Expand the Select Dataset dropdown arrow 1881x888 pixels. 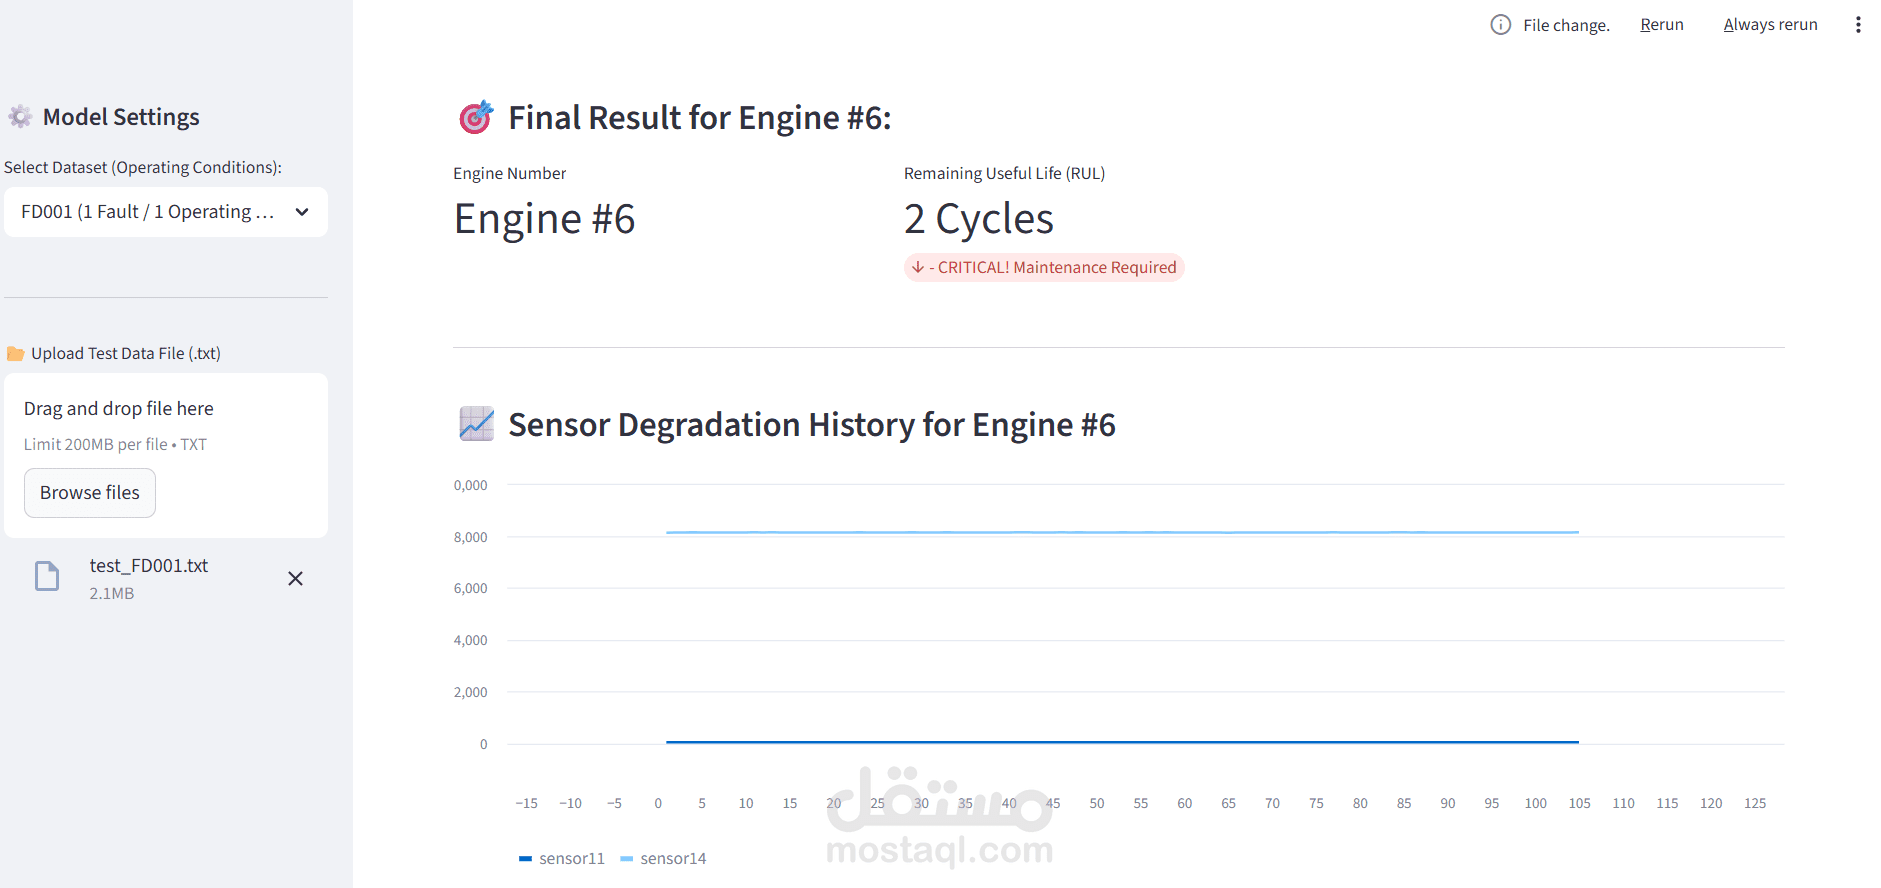(x=302, y=212)
